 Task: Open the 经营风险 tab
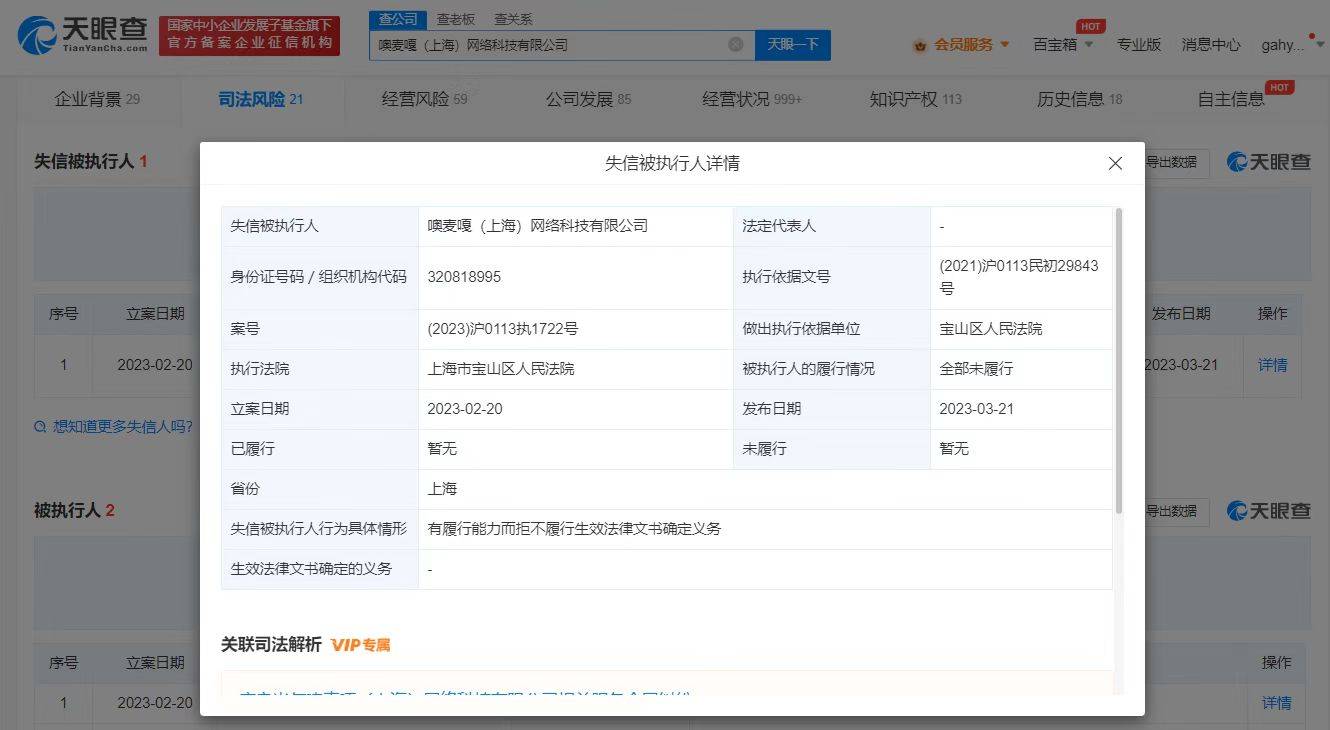click(424, 99)
